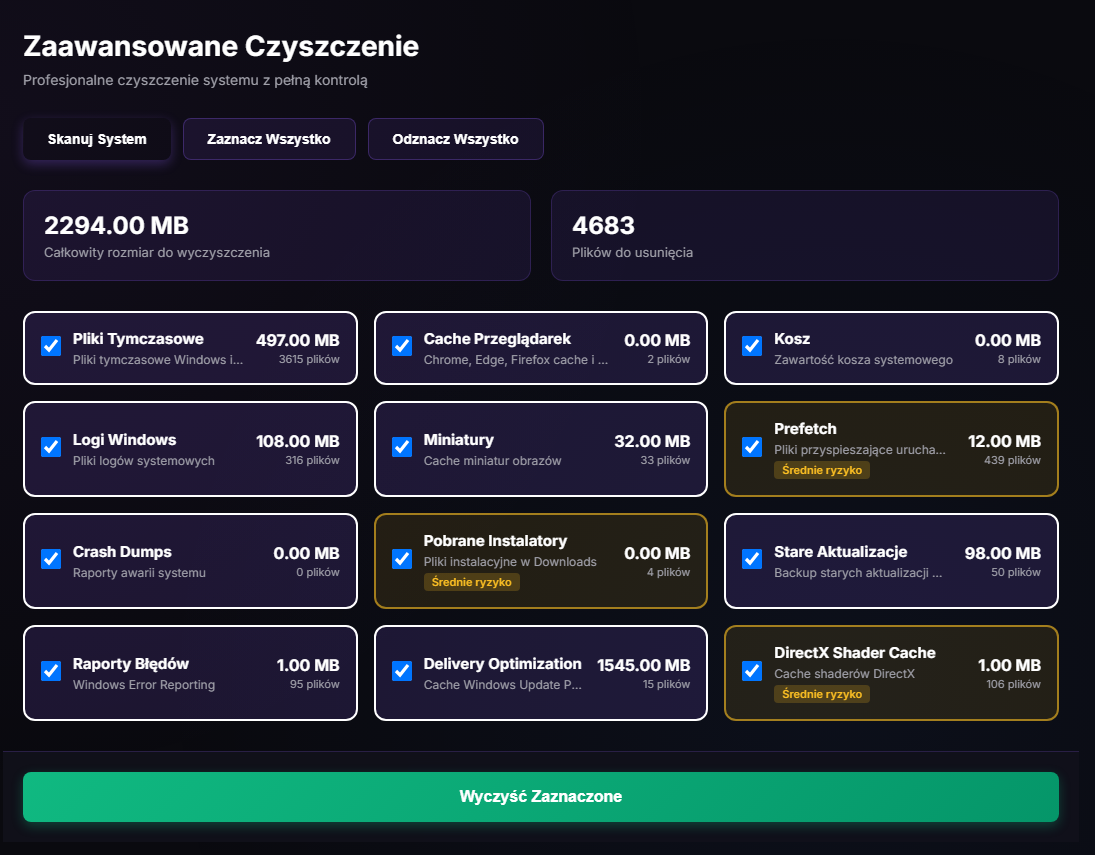Click the Plików do usunięcia counter panel
The width and height of the screenshot is (1095, 855).
pyautogui.click(x=805, y=235)
